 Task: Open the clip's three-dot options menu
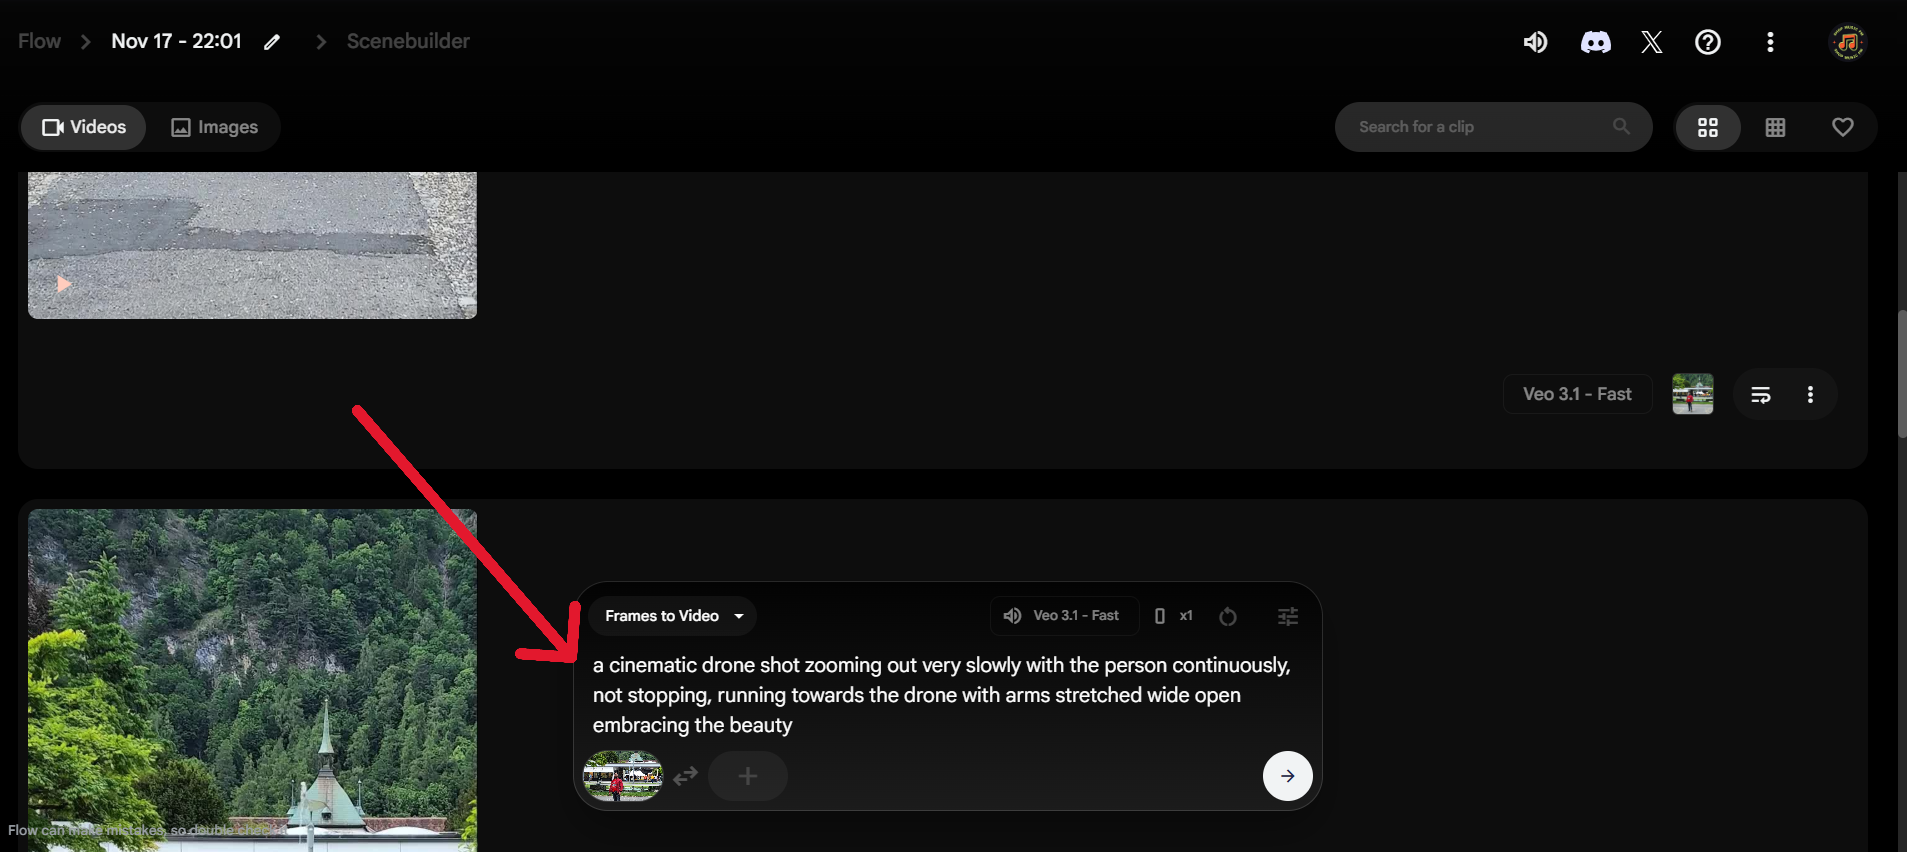click(1810, 395)
